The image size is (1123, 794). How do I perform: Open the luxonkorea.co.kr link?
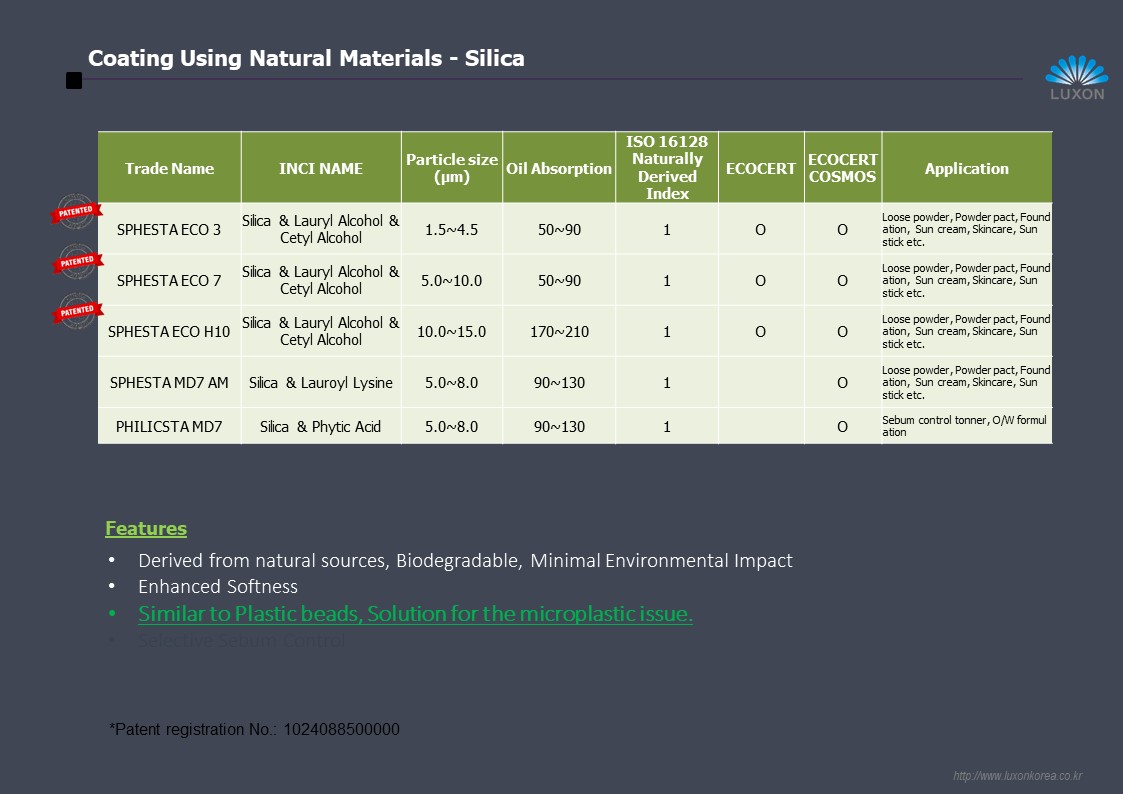click(x=1017, y=775)
